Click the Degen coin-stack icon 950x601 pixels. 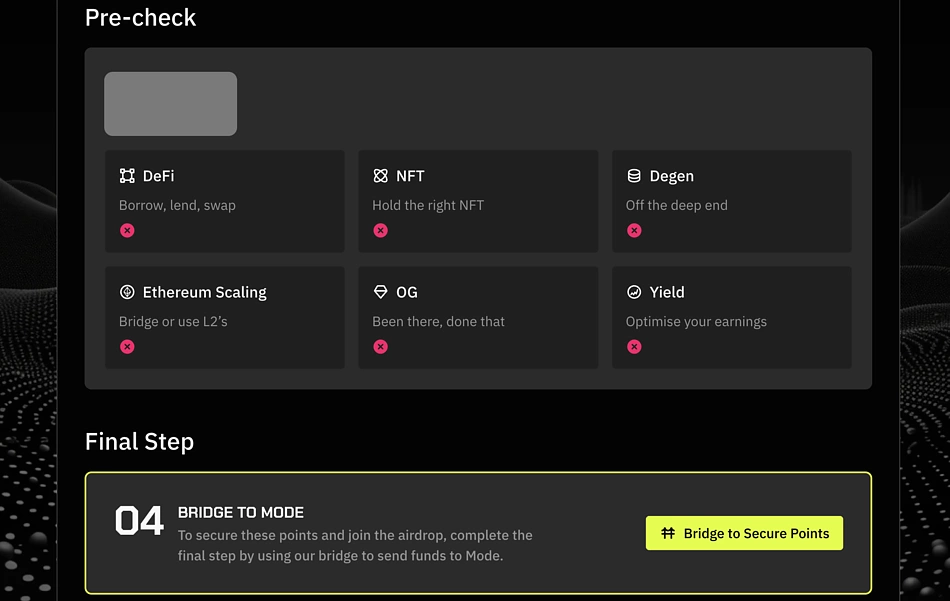634,176
